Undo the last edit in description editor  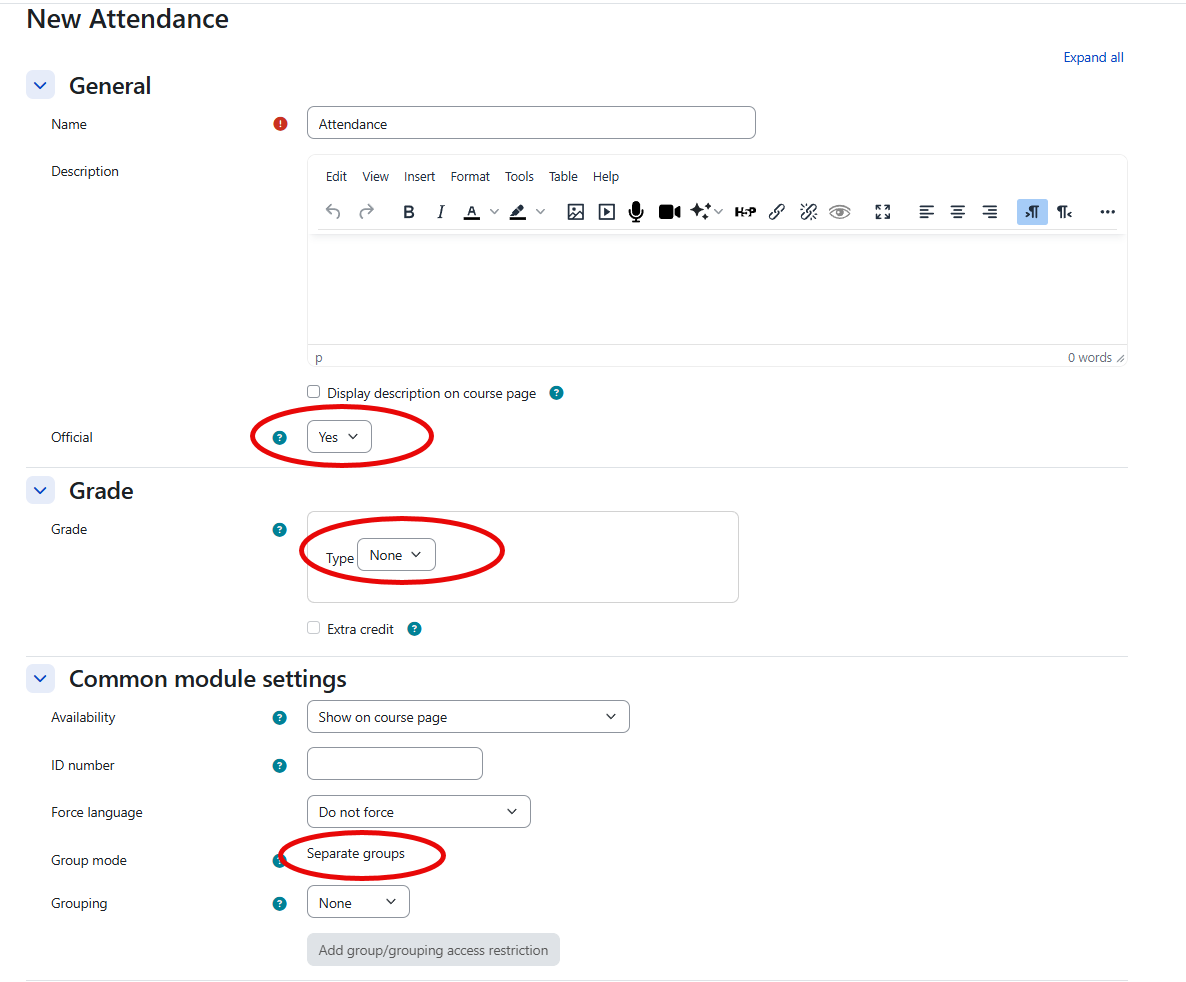pos(333,212)
